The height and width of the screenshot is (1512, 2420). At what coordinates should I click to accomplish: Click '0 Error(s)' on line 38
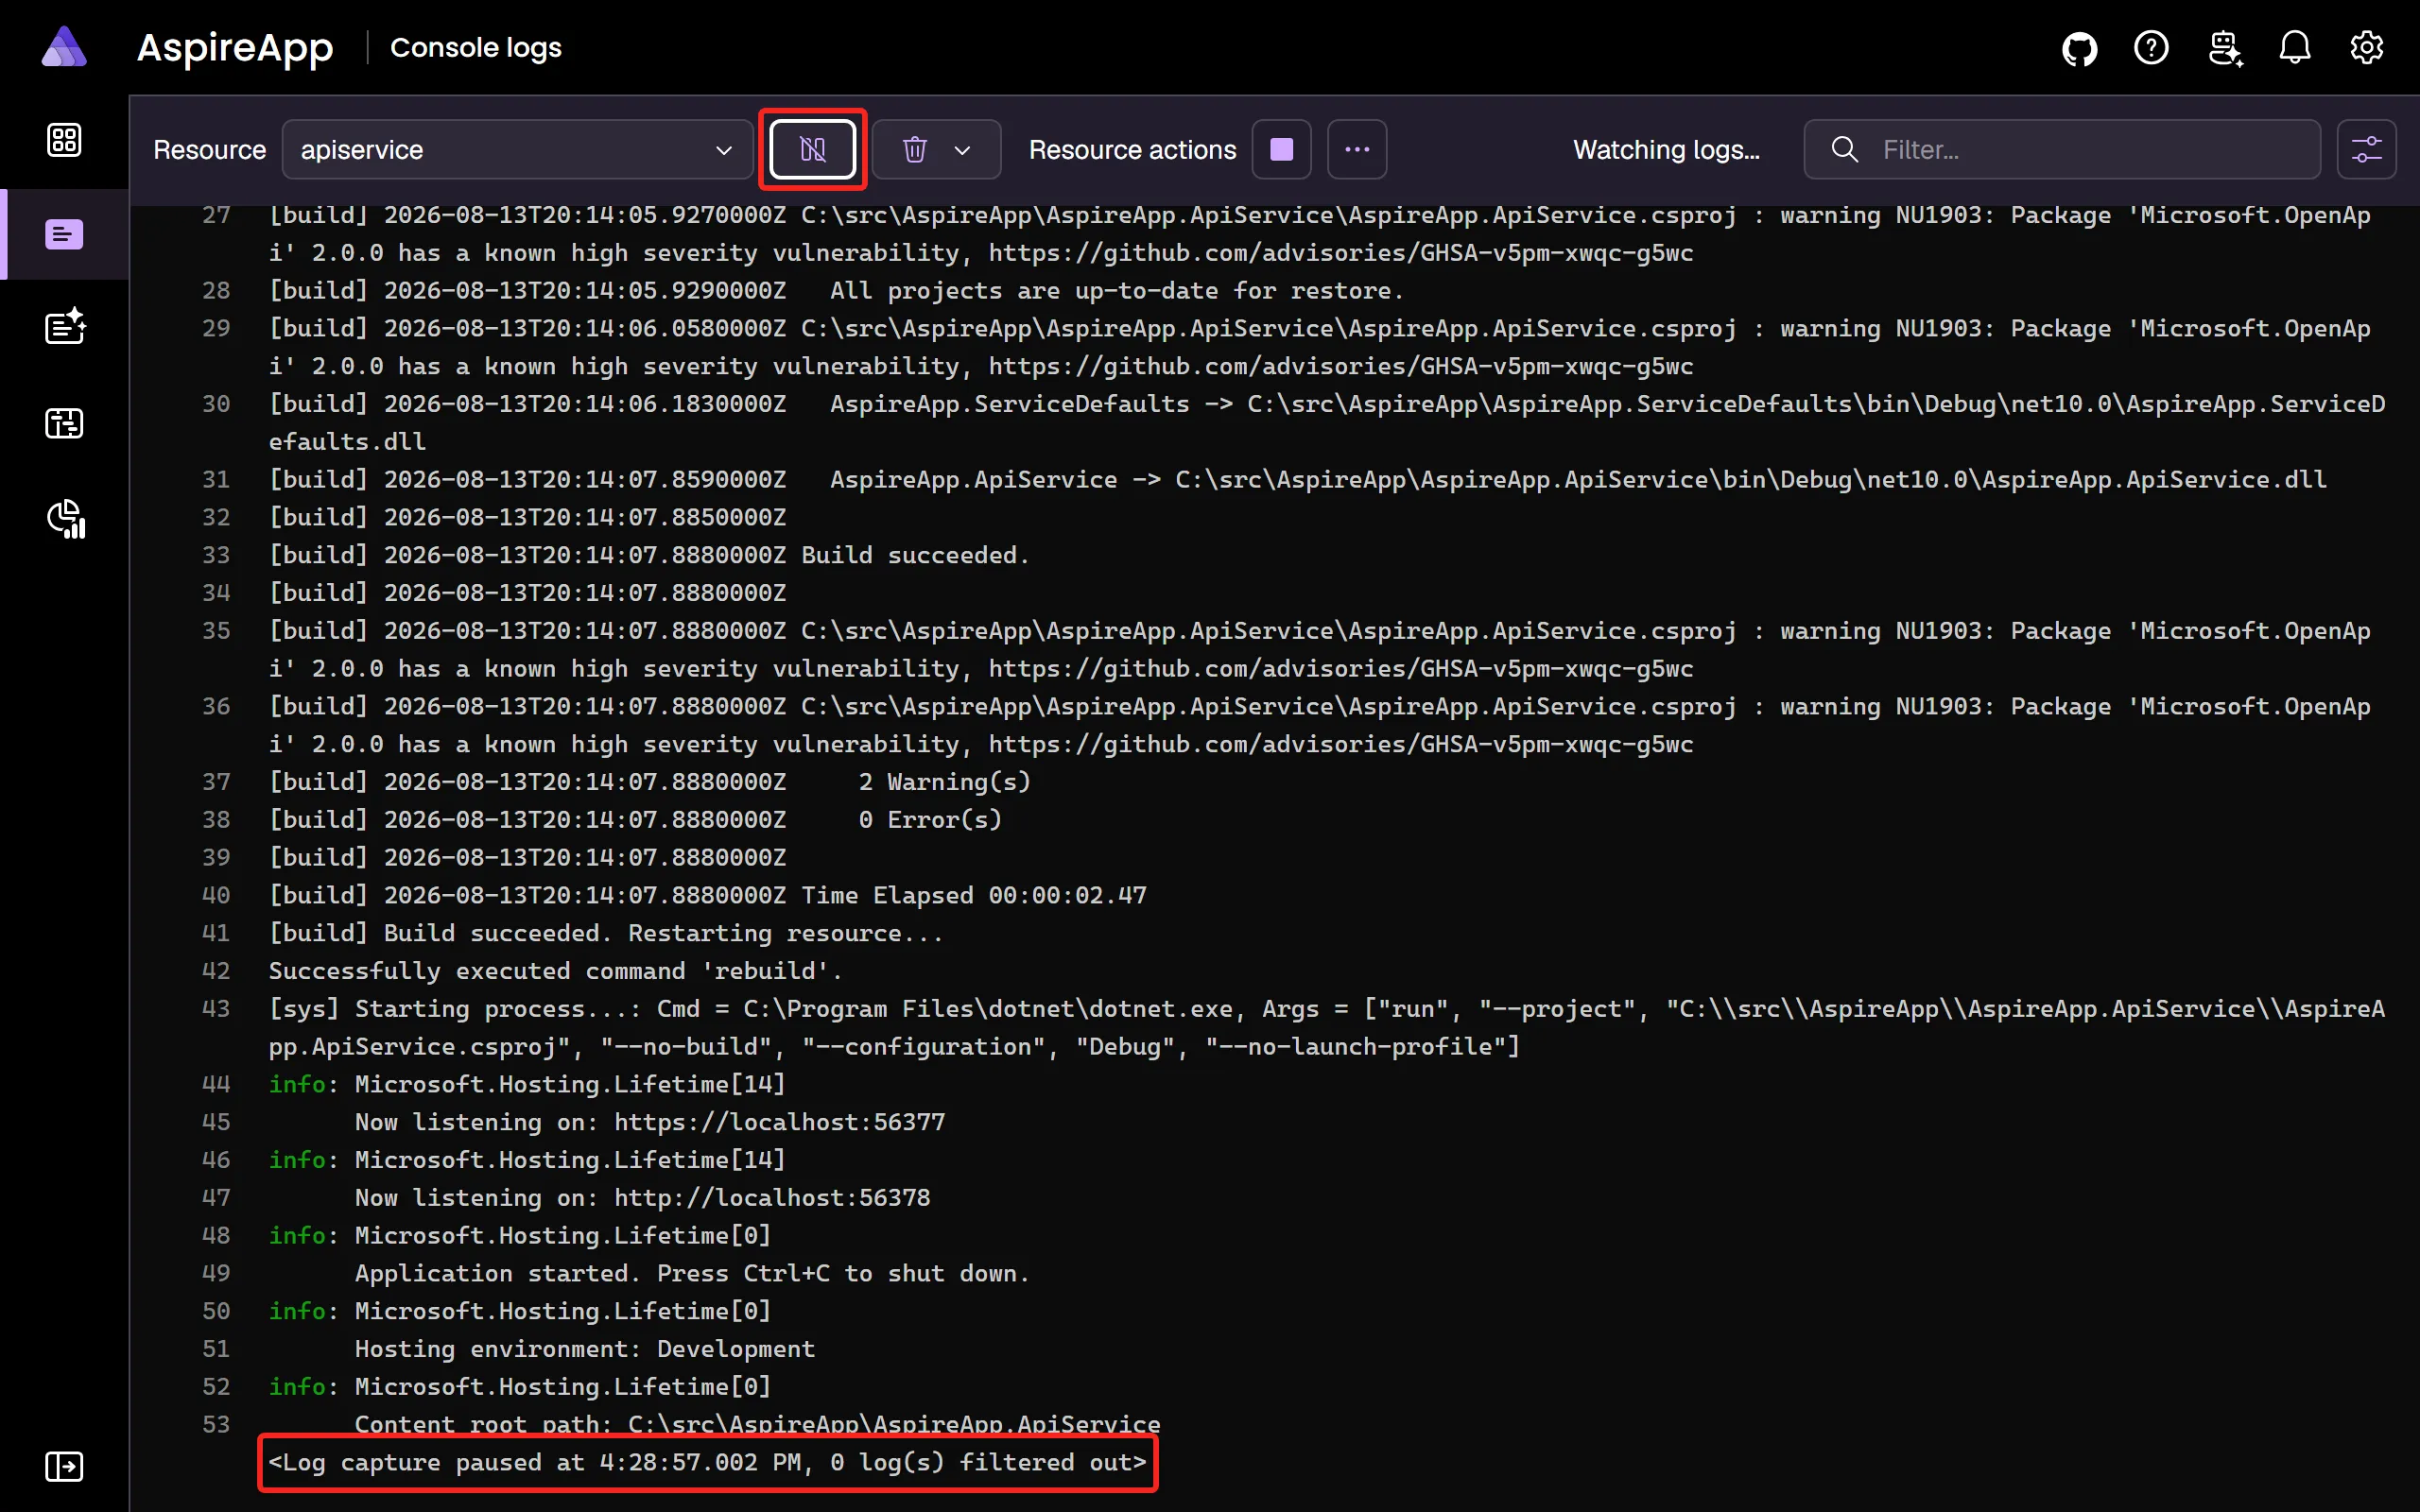point(930,820)
